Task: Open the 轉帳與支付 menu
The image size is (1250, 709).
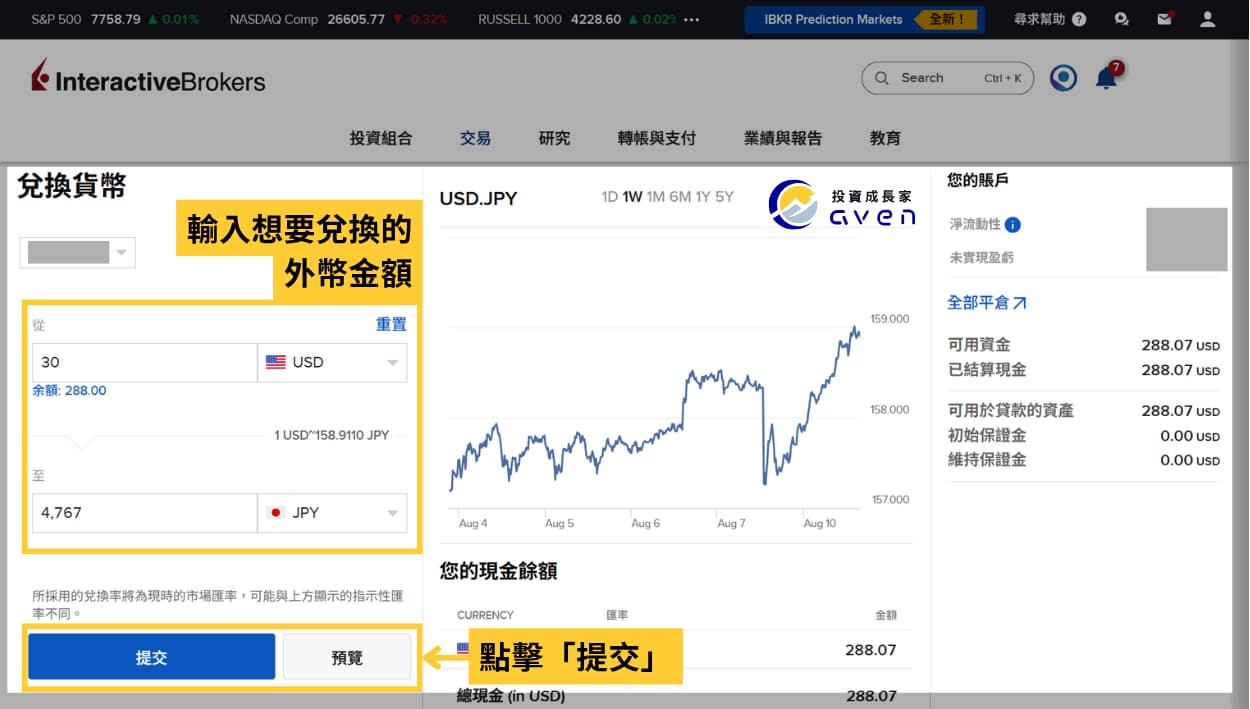Action: click(x=657, y=138)
